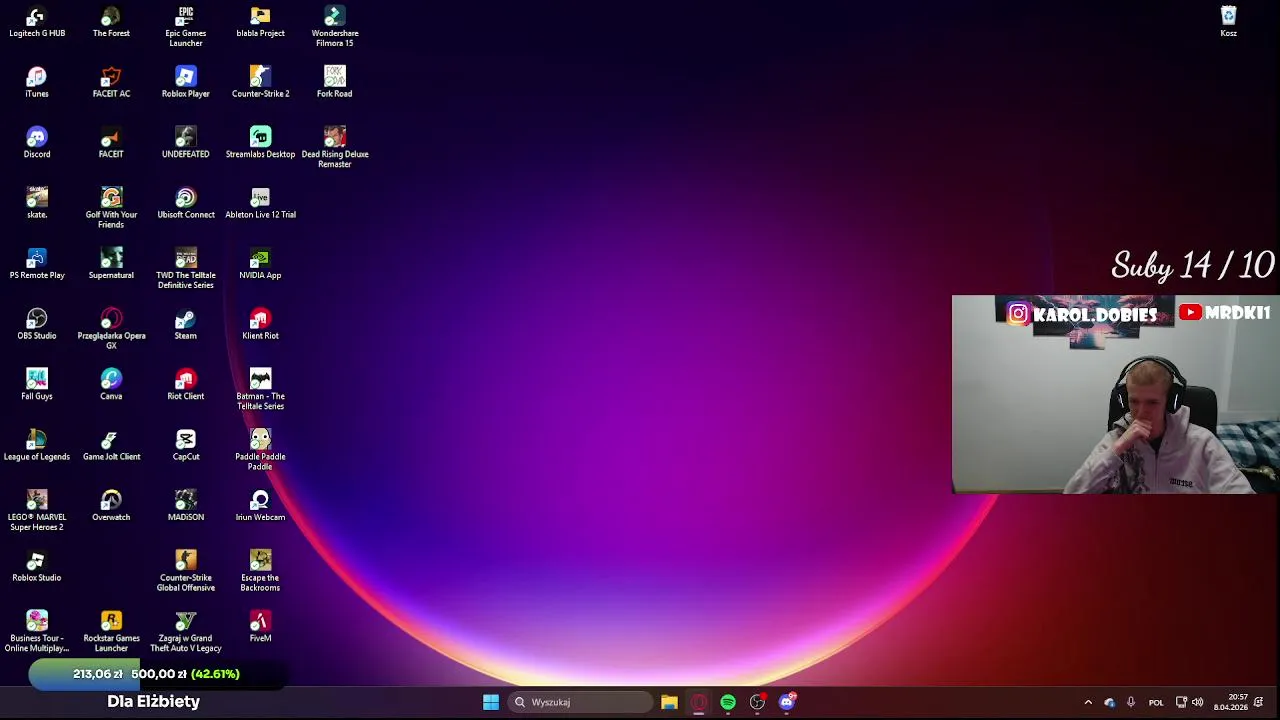Open Golf With Your Friends
The image size is (1280, 720).
(111, 208)
